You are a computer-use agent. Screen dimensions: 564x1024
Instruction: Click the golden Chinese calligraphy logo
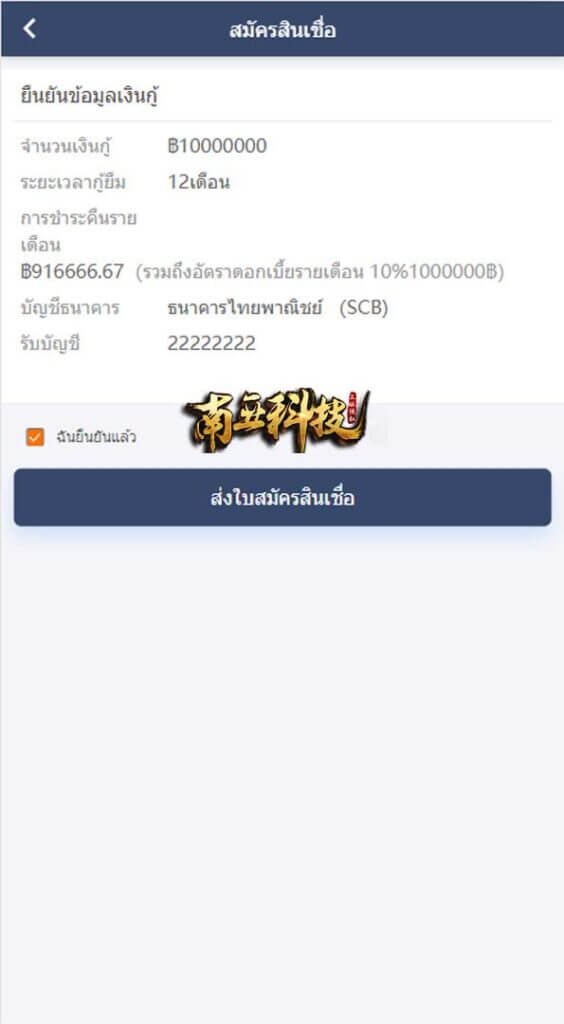tap(277, 420)
